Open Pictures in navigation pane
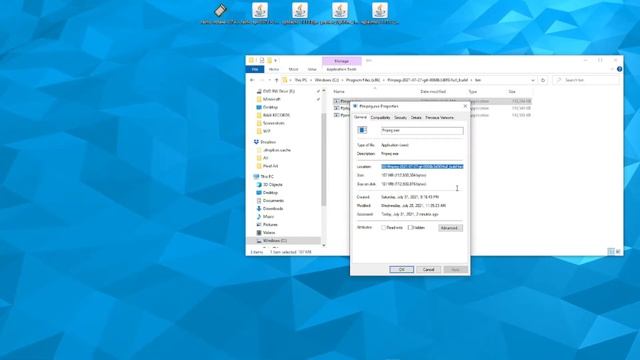640x360 pixels. pyautogui.click(x=267, y=225)
